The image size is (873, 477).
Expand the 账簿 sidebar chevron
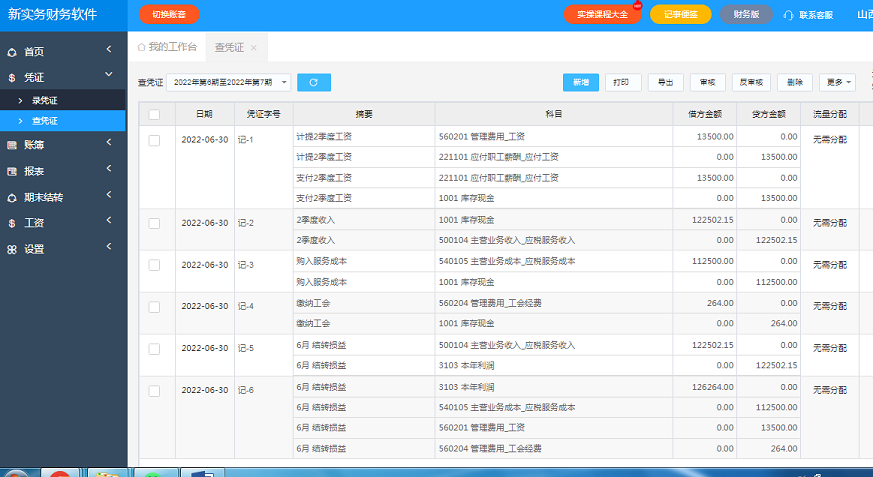point(109,142)
